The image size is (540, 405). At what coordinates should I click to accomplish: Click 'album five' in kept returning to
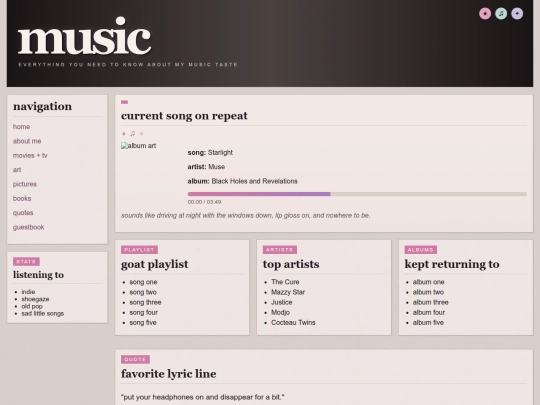428,323
